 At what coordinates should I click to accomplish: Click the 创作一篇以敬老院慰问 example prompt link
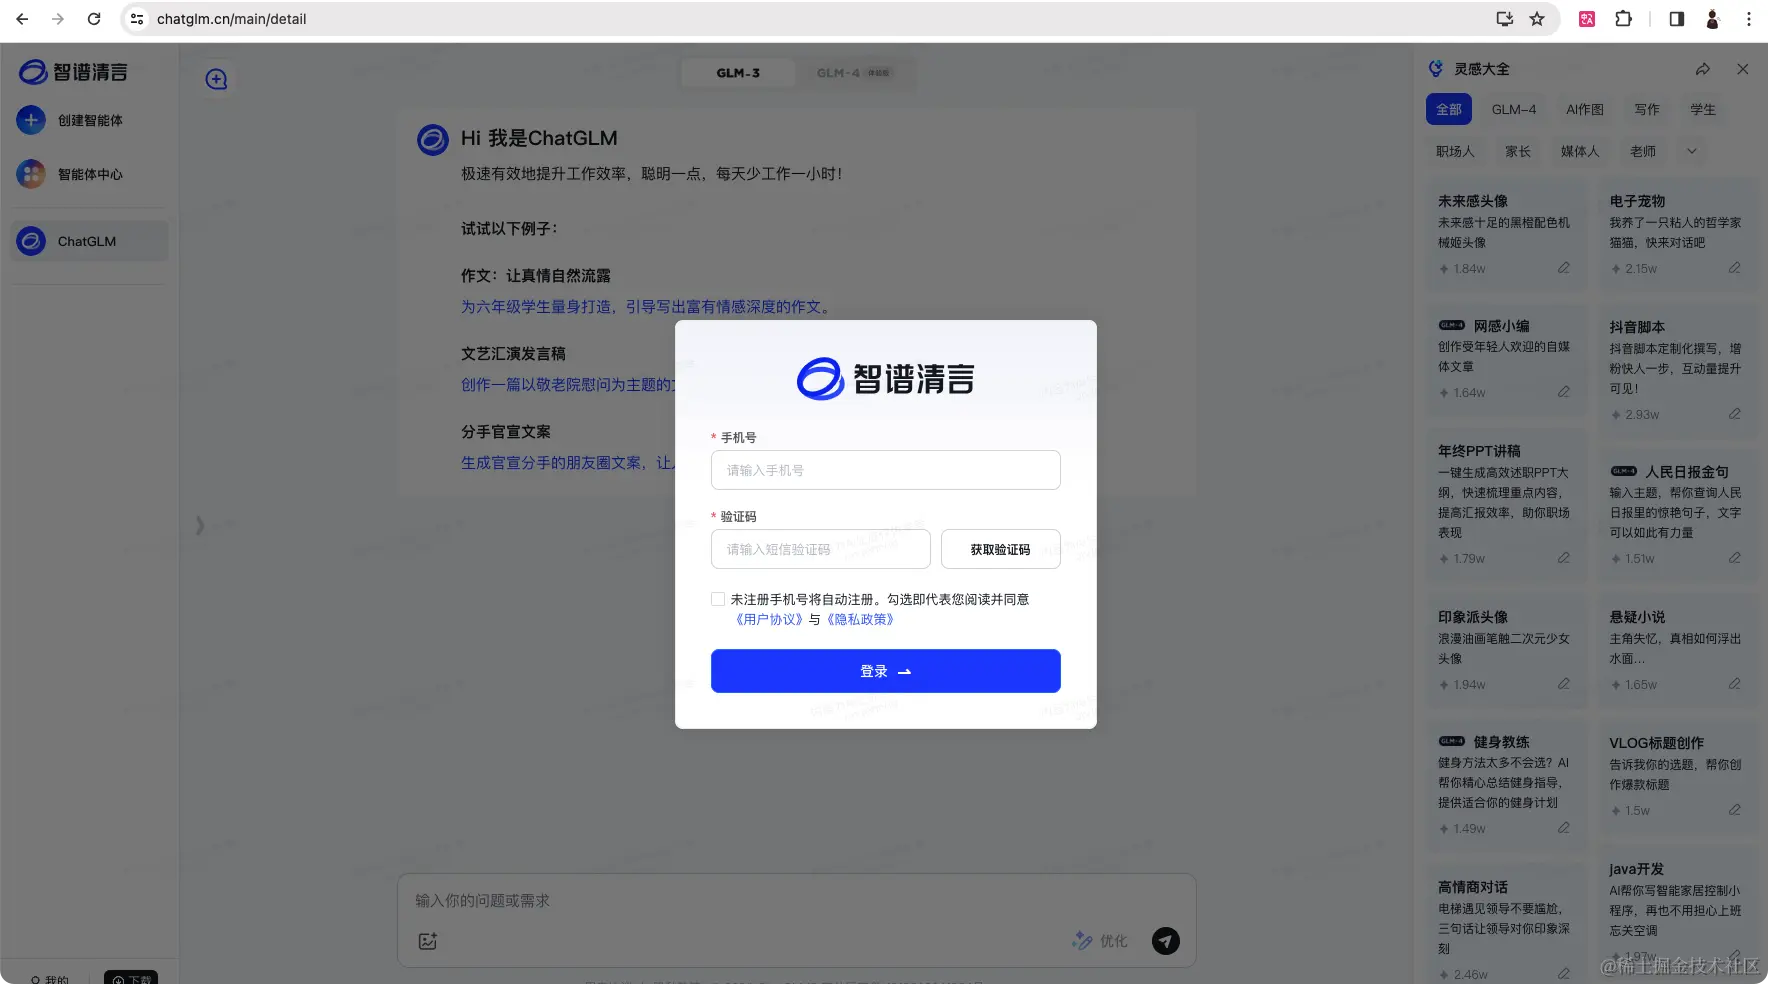(568, 385)
